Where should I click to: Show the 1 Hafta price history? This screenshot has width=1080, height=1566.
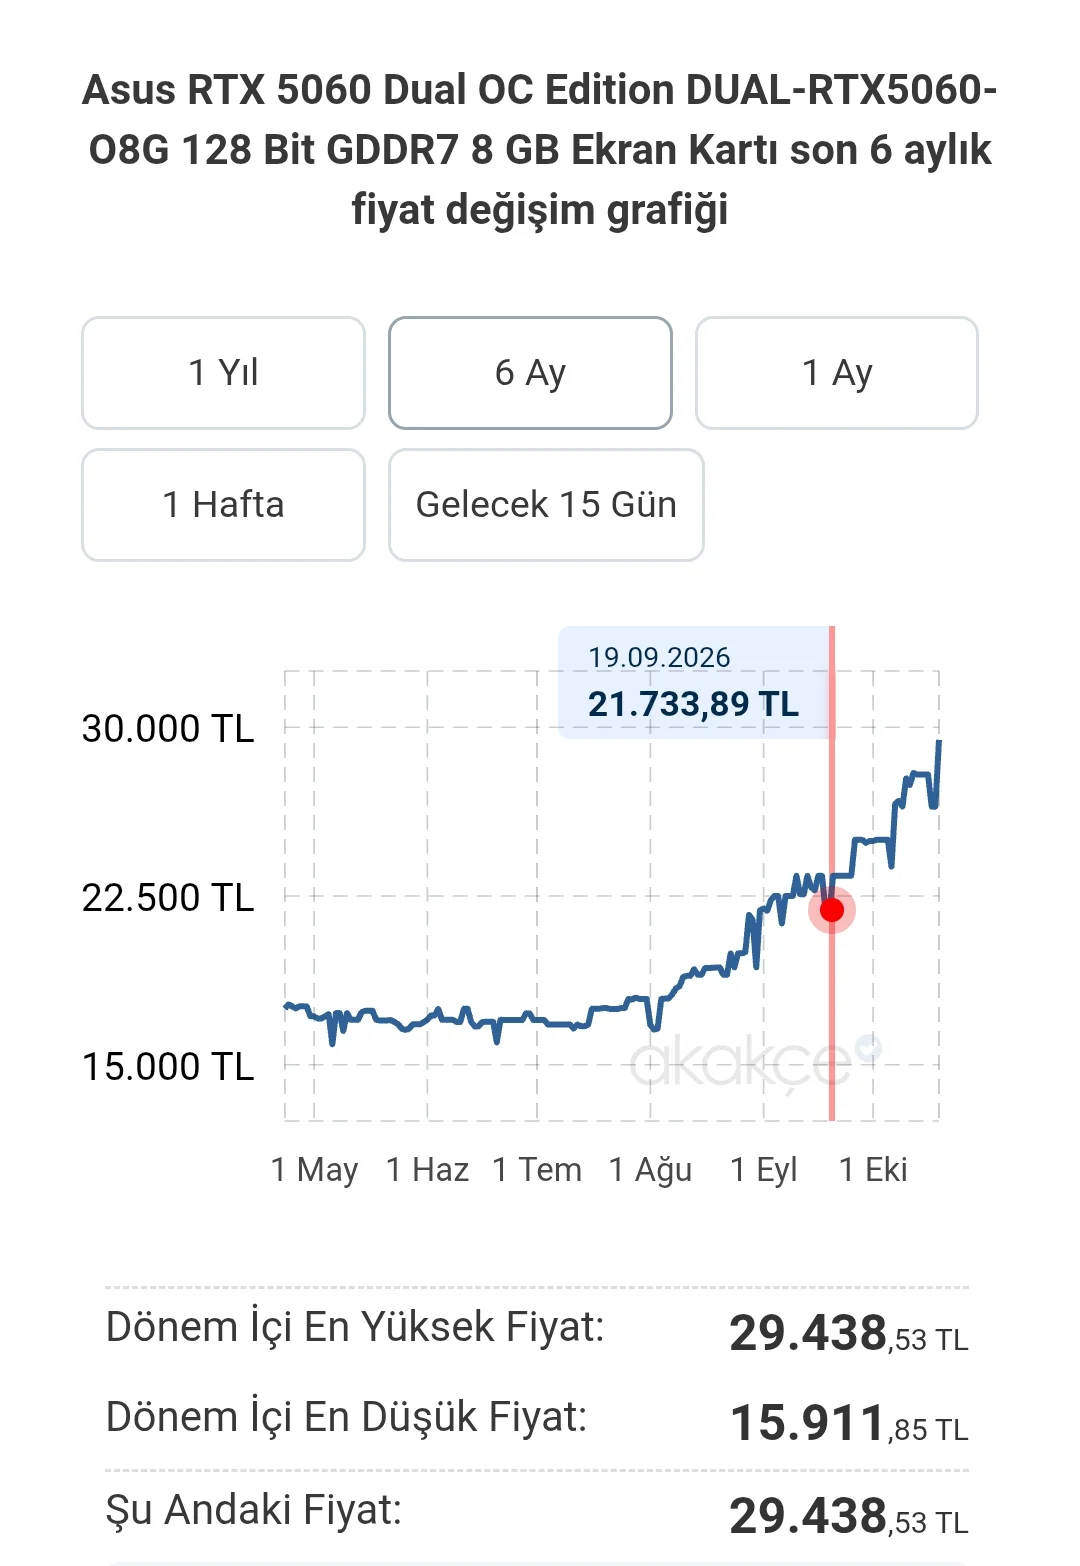tap(223, 505)
